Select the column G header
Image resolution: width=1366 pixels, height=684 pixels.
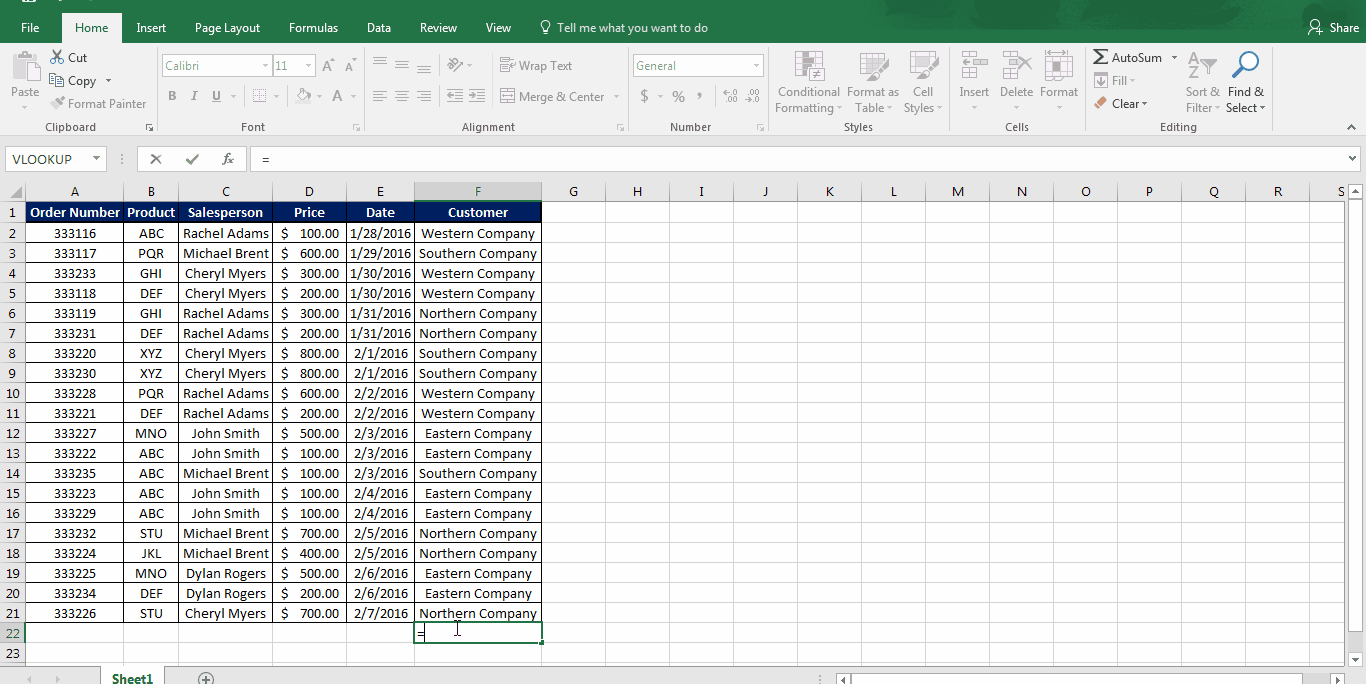click(574, 192)
